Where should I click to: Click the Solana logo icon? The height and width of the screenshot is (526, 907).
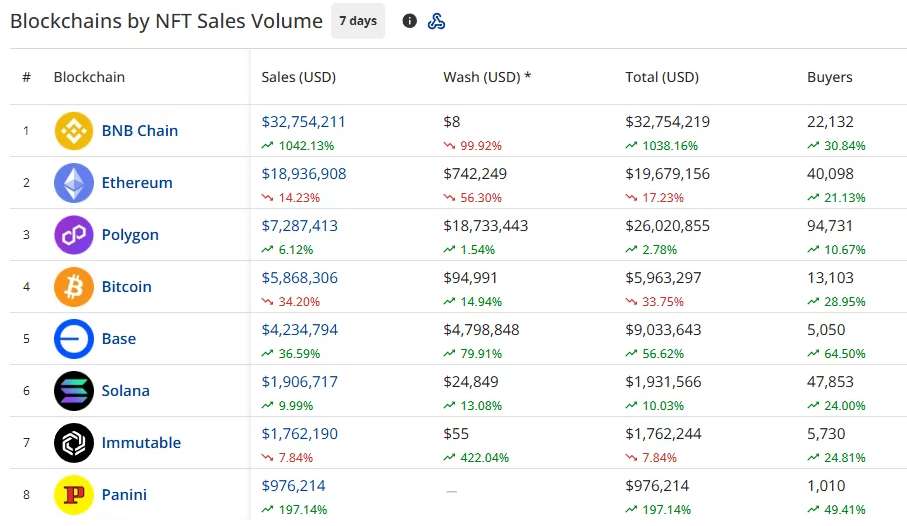(x=73, y=391)
